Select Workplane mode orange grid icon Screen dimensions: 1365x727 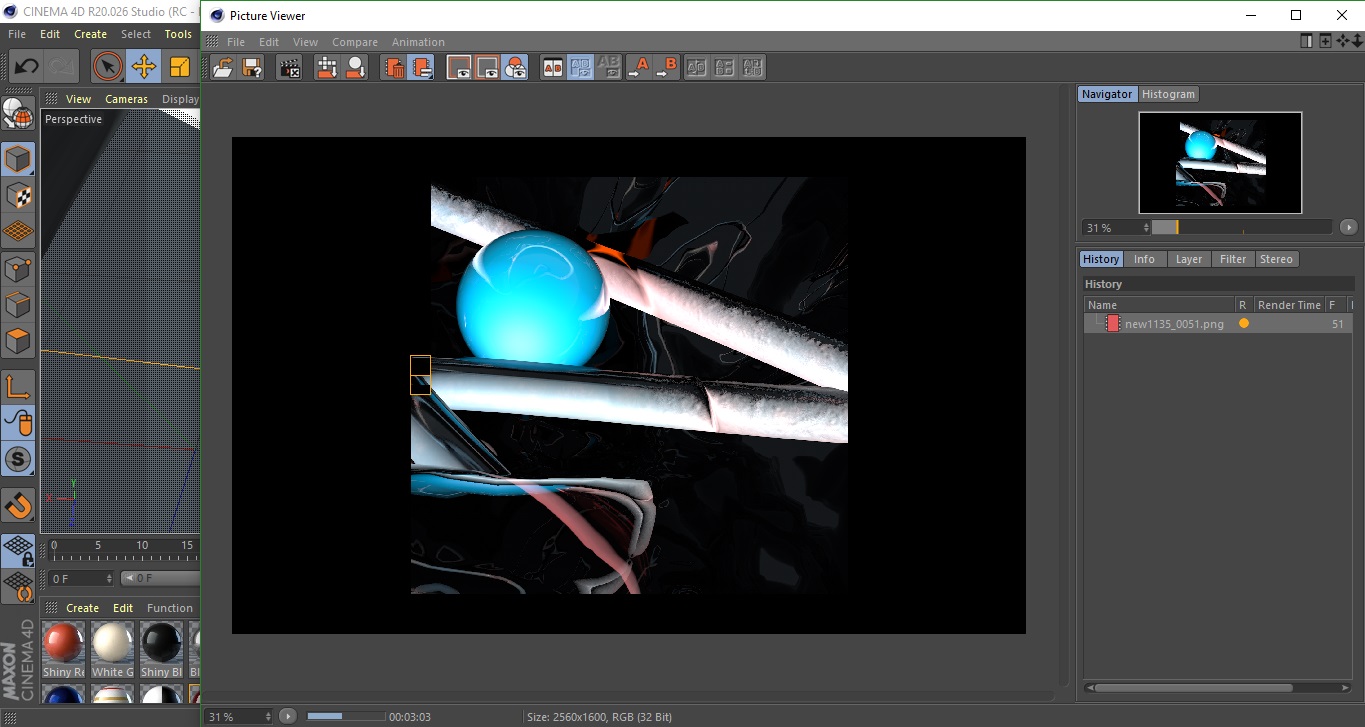(x=18, y=232)
